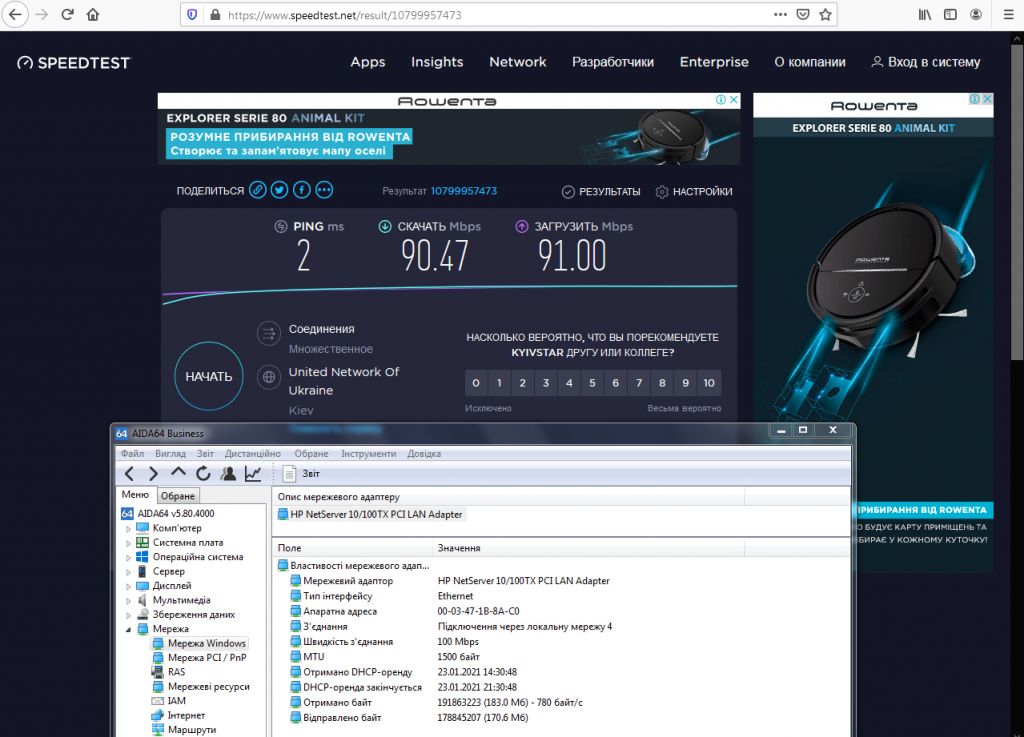Switch to the Обране tab in AIDA64 sidebar
Screen dimensions: 1024x737
(x=178, y=496)
